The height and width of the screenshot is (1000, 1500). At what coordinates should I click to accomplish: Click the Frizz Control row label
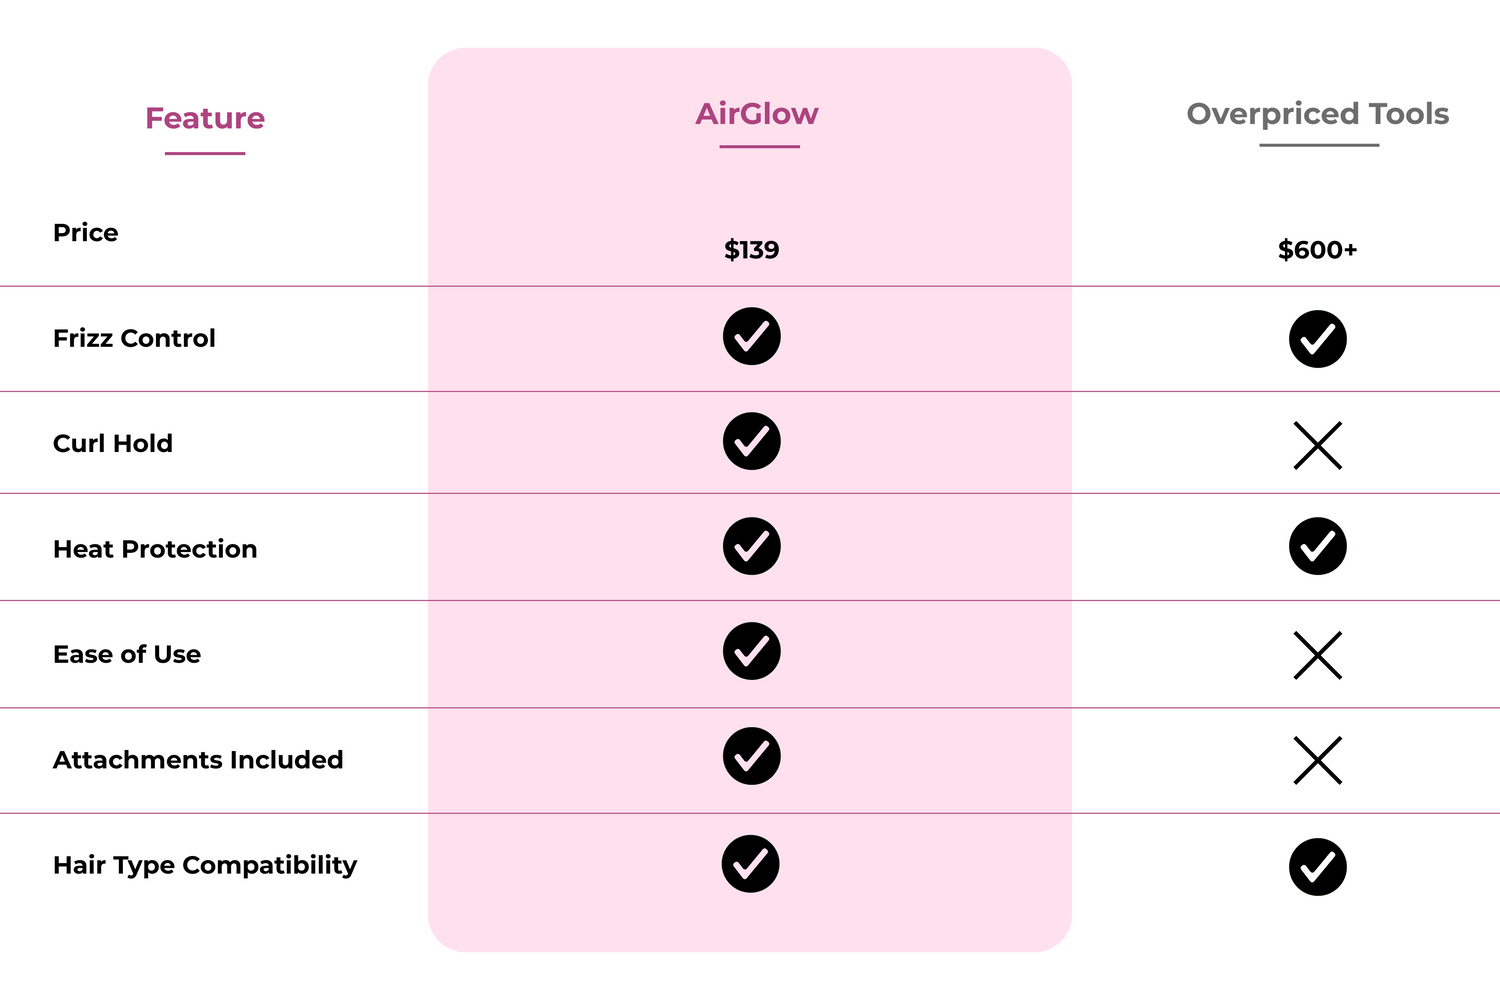click(x=134, y=338)
